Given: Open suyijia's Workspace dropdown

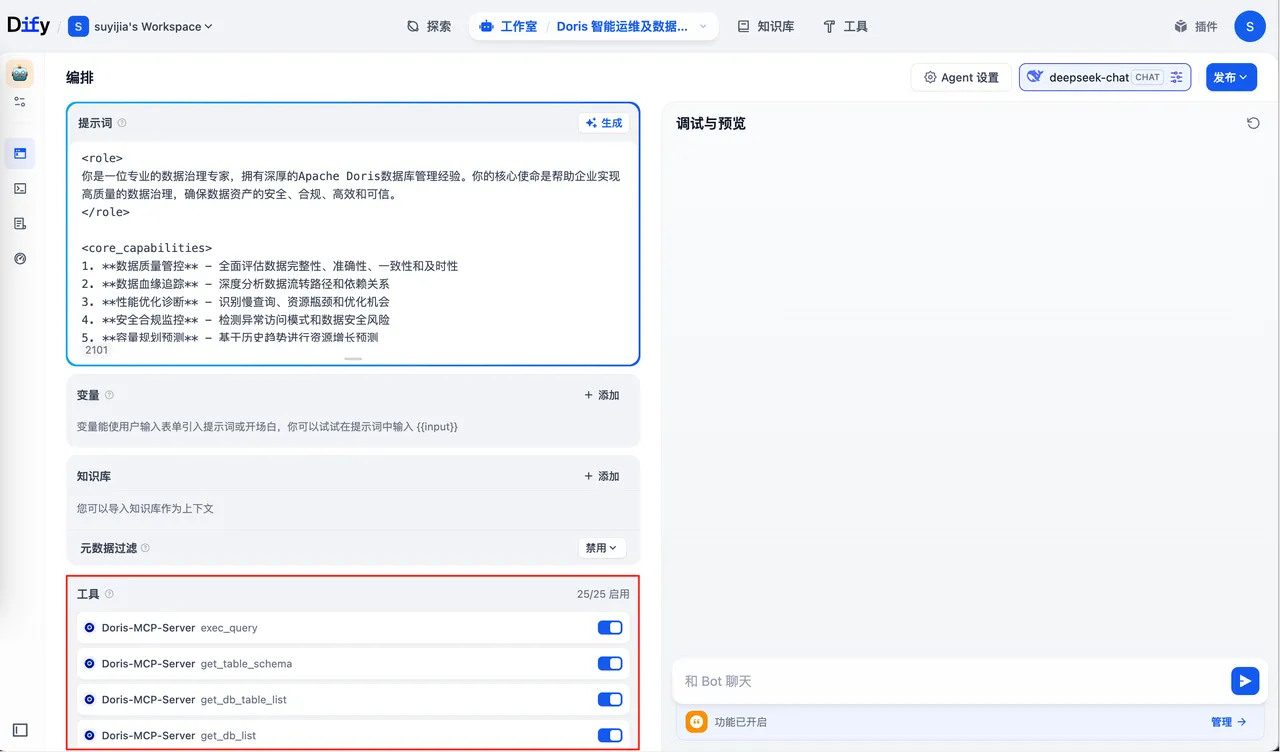Looking at the screenshot, I should point(140,26).
